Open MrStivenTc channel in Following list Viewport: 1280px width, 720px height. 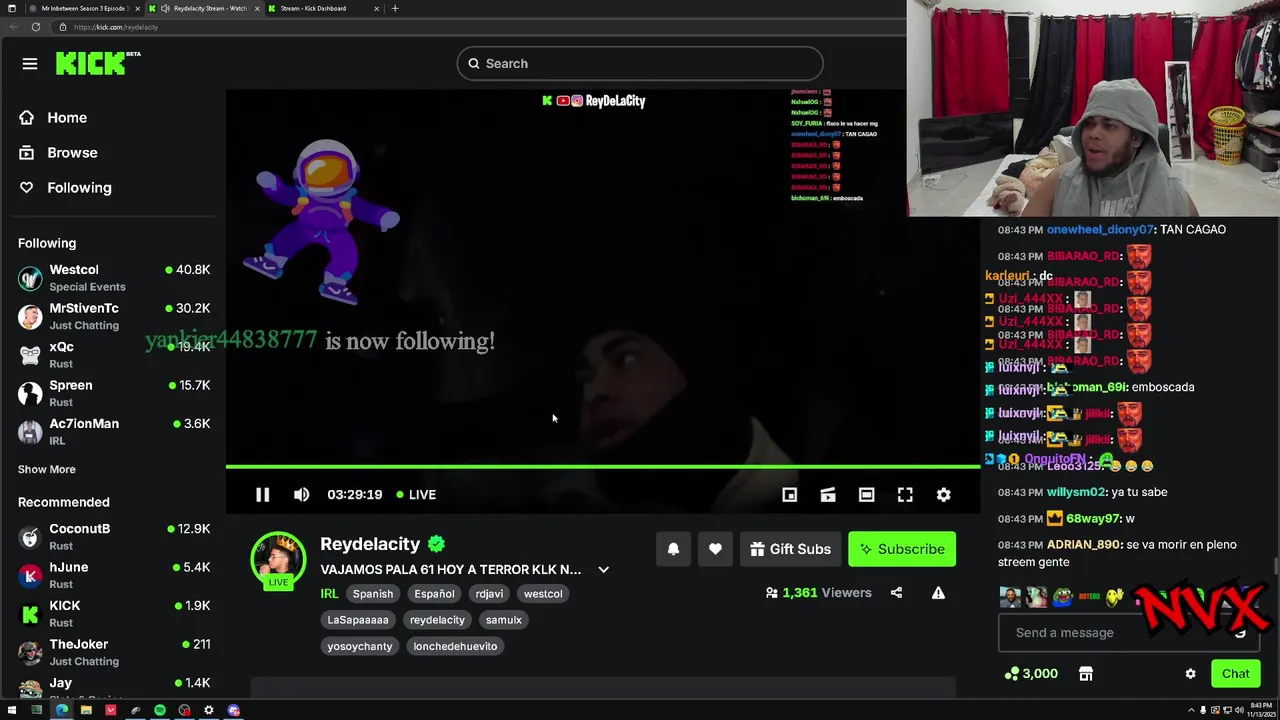click(114, 317)
